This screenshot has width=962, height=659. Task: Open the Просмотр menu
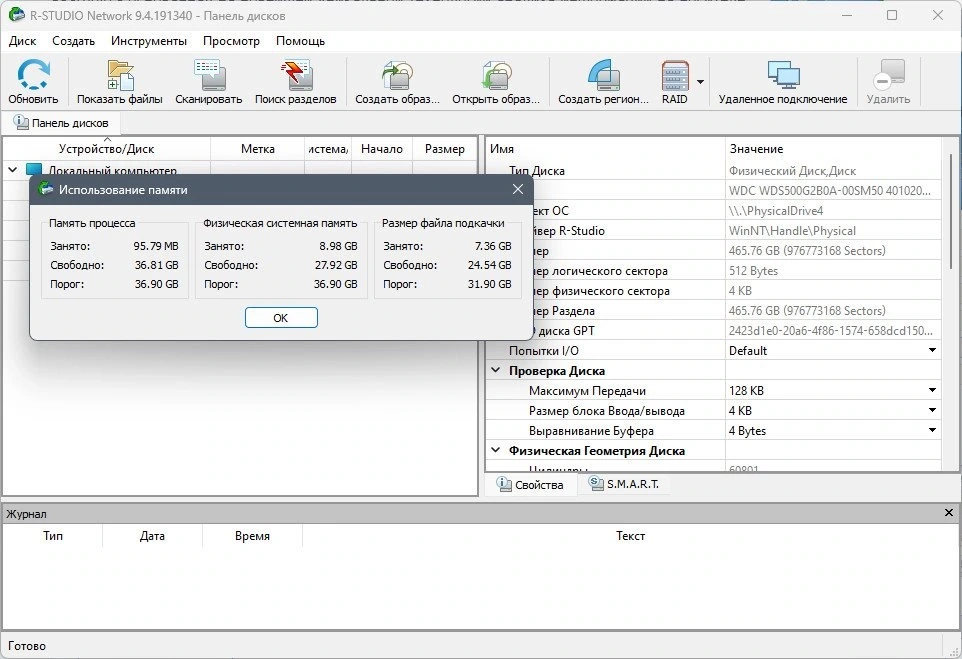tap(231, 41)
